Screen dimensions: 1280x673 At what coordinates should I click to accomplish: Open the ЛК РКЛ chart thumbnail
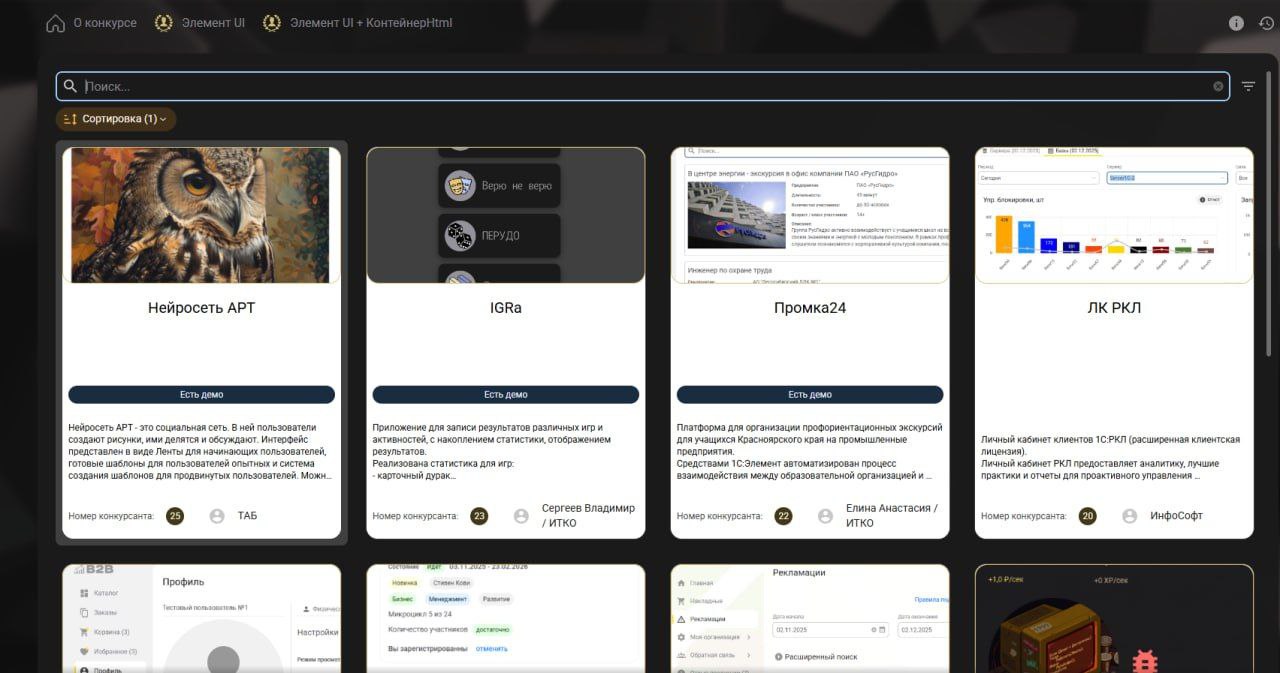(1113, 215)
